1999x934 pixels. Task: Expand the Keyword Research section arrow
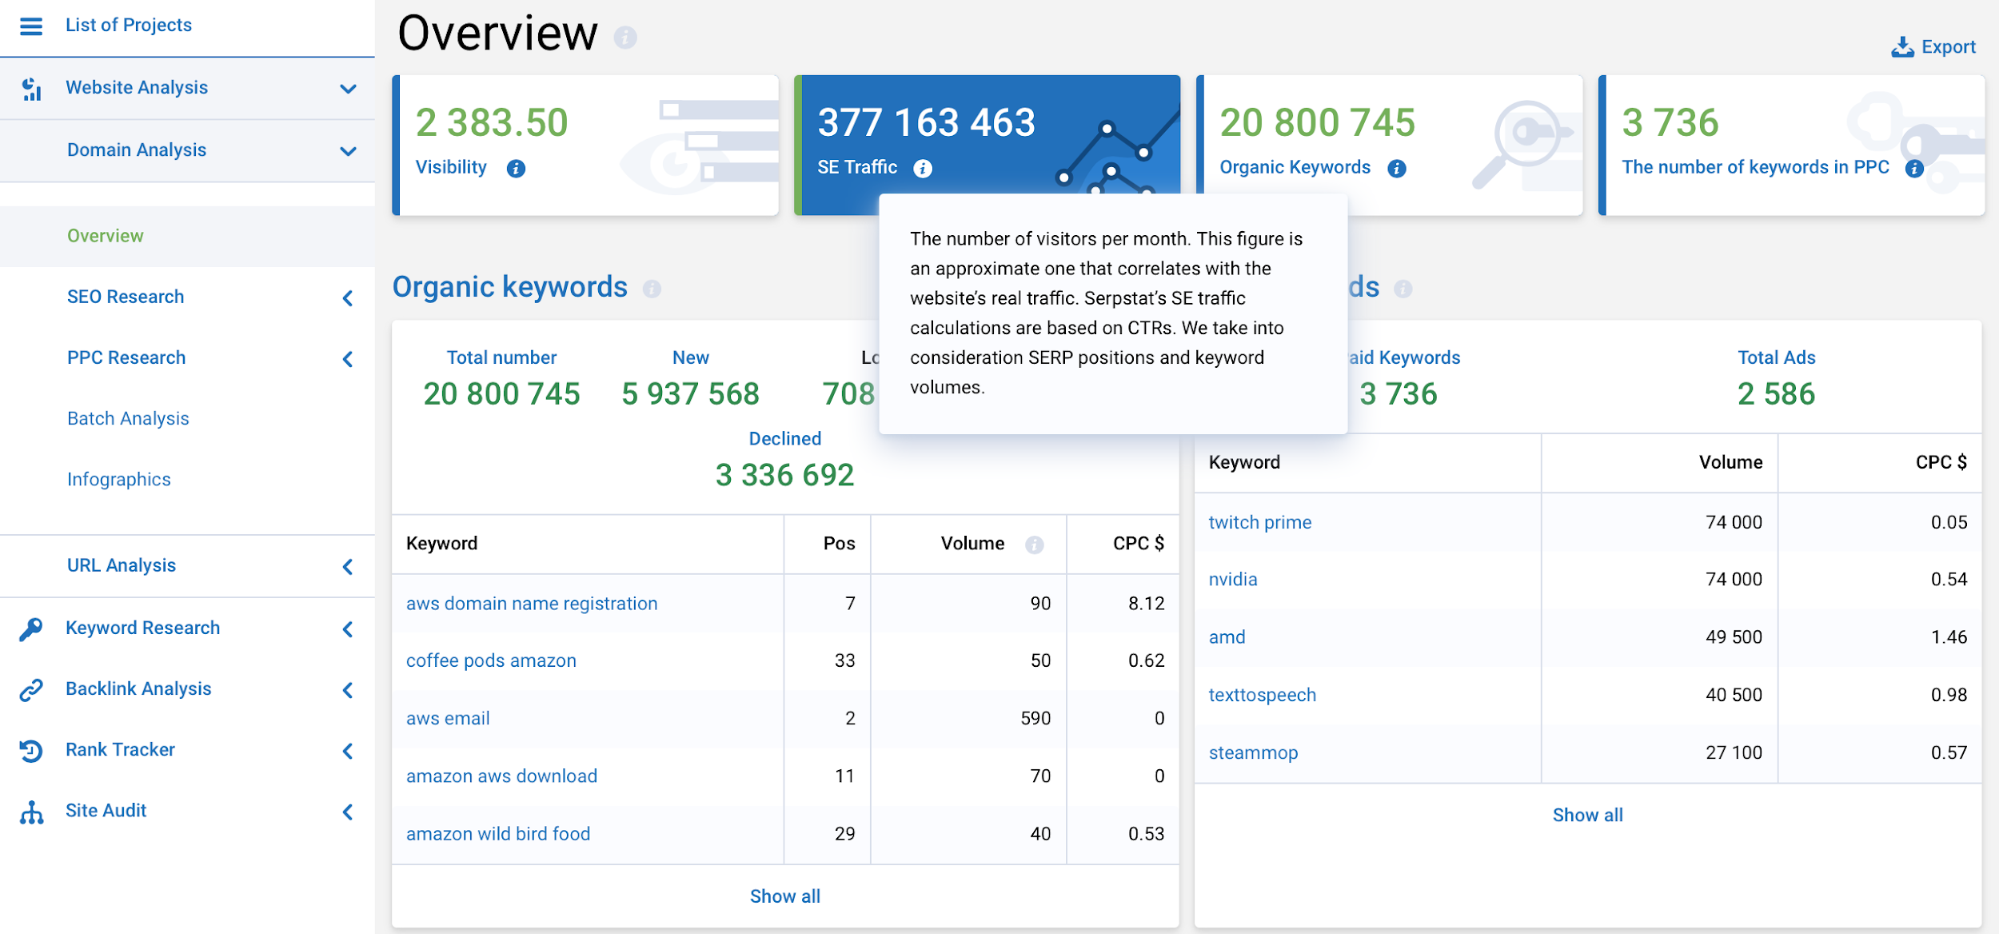point(348,629)
